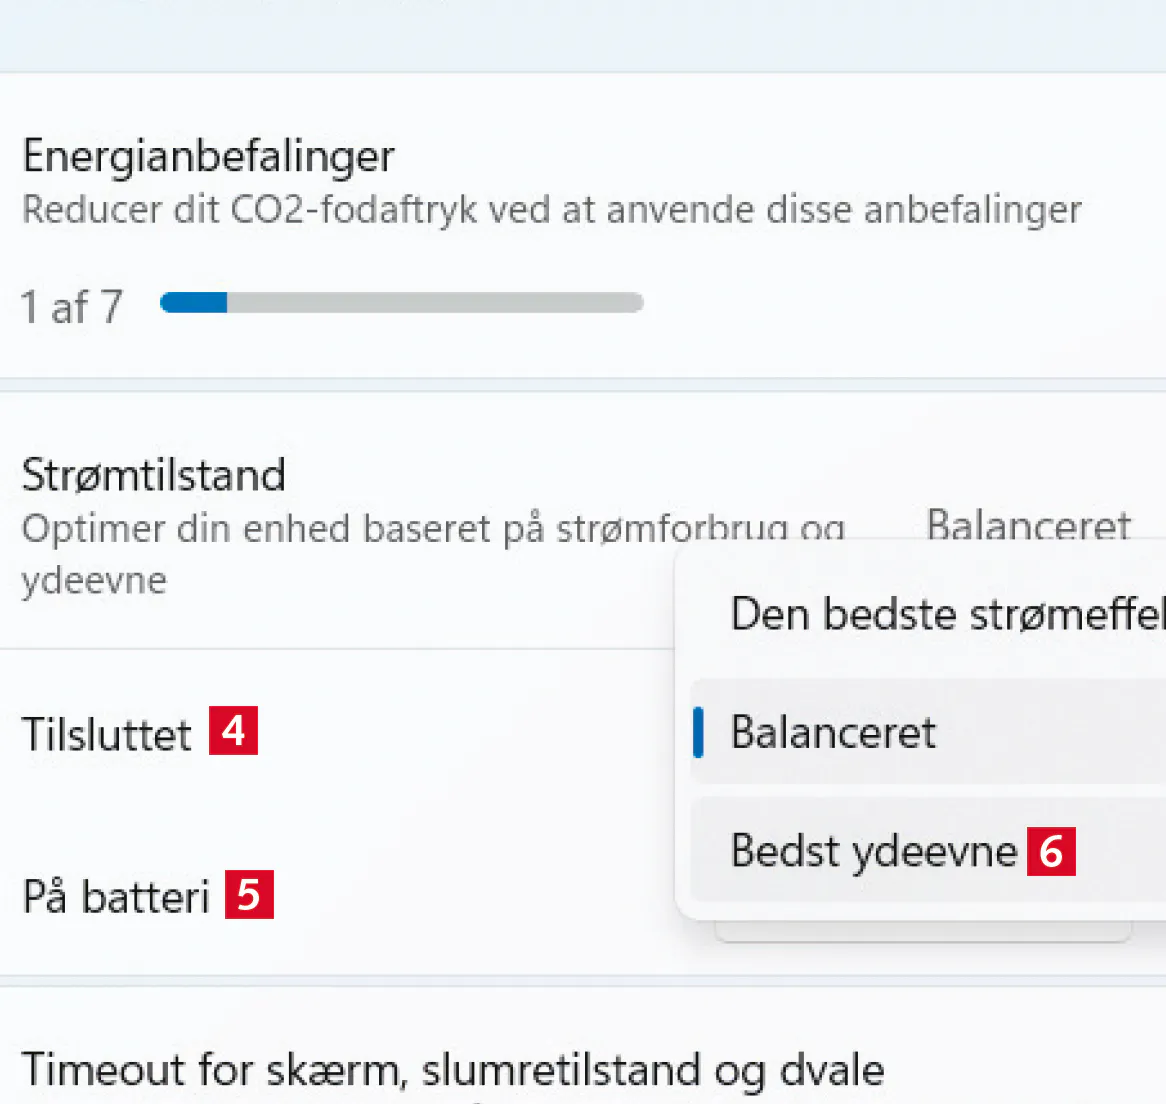Image resolution: width=1166 pixels, height=1104 pixels.
Task: Click the red number 5 marker
Action: [x=249, y=894]
